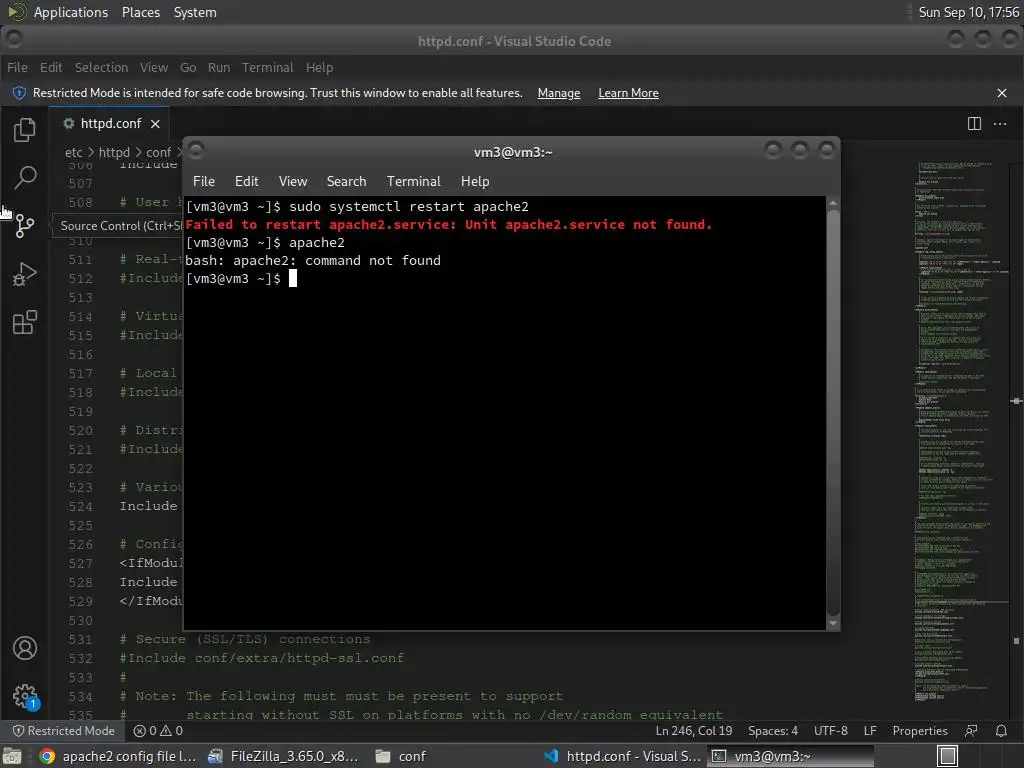Click Manage link in the trust banner
Viewport: 1024px width, 768px height.
point(558,93)
